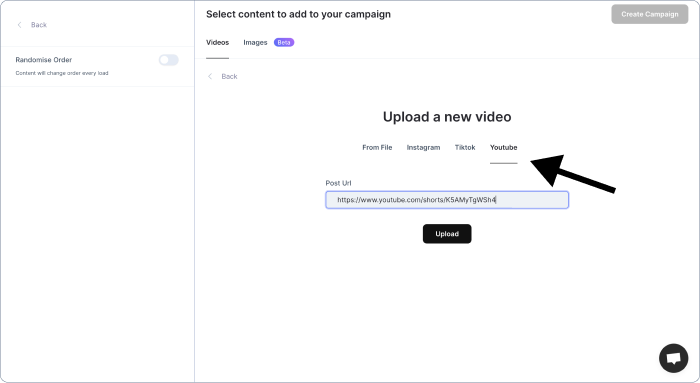Click the Back chevron below Videos tab
This screenshot has height=383, width=700.
coord(210,76)
